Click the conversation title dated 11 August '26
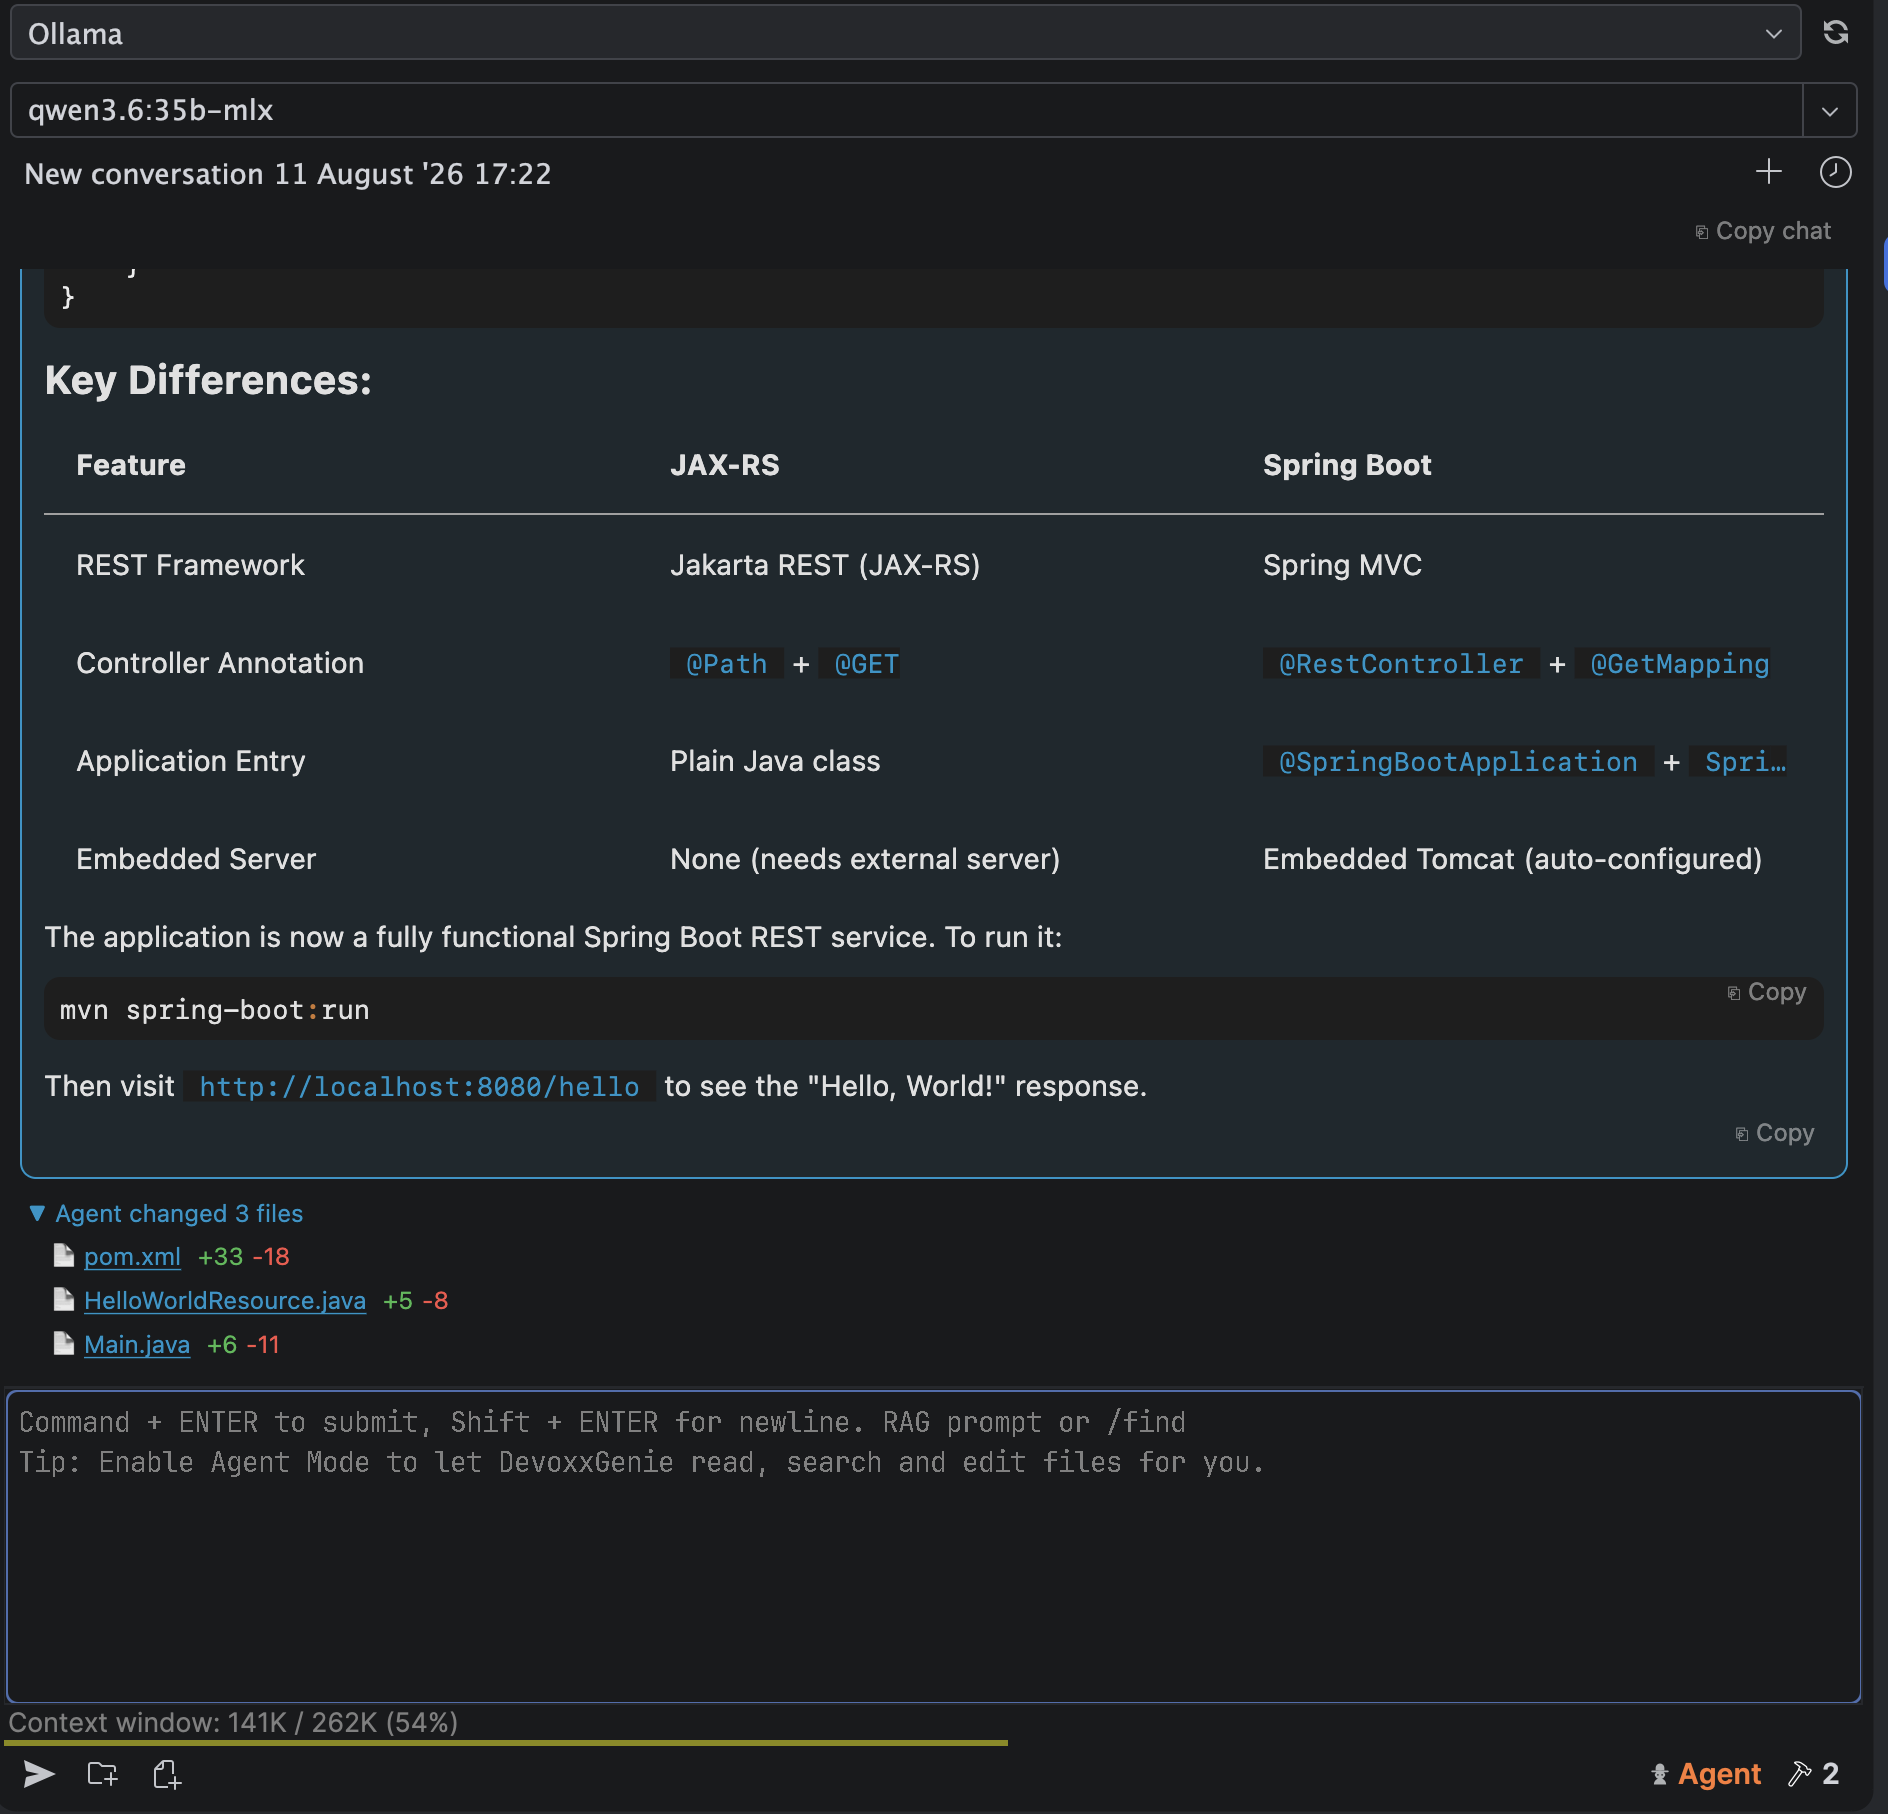The height and width of the screenshot is (1814, 1888). click(288, 174)
